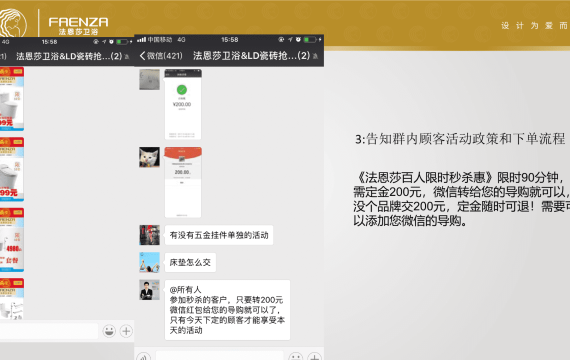Click the slogan 设计为爱而 in header
The height and width of the screenshot is (360, 570).
click(x=535, y=25)
